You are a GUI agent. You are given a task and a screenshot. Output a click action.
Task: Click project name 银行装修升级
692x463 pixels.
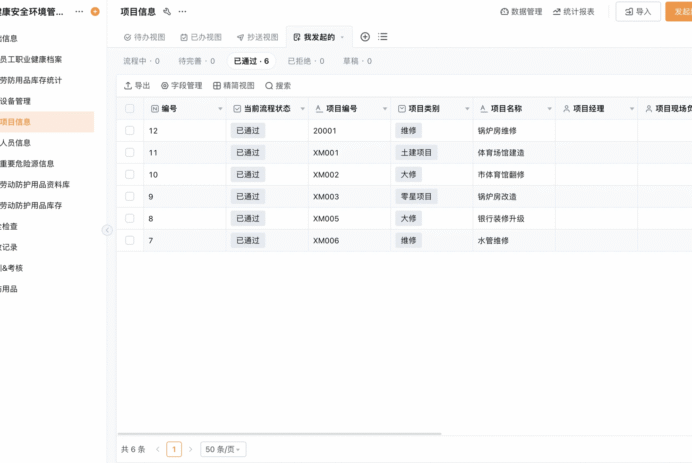[501, 218]
